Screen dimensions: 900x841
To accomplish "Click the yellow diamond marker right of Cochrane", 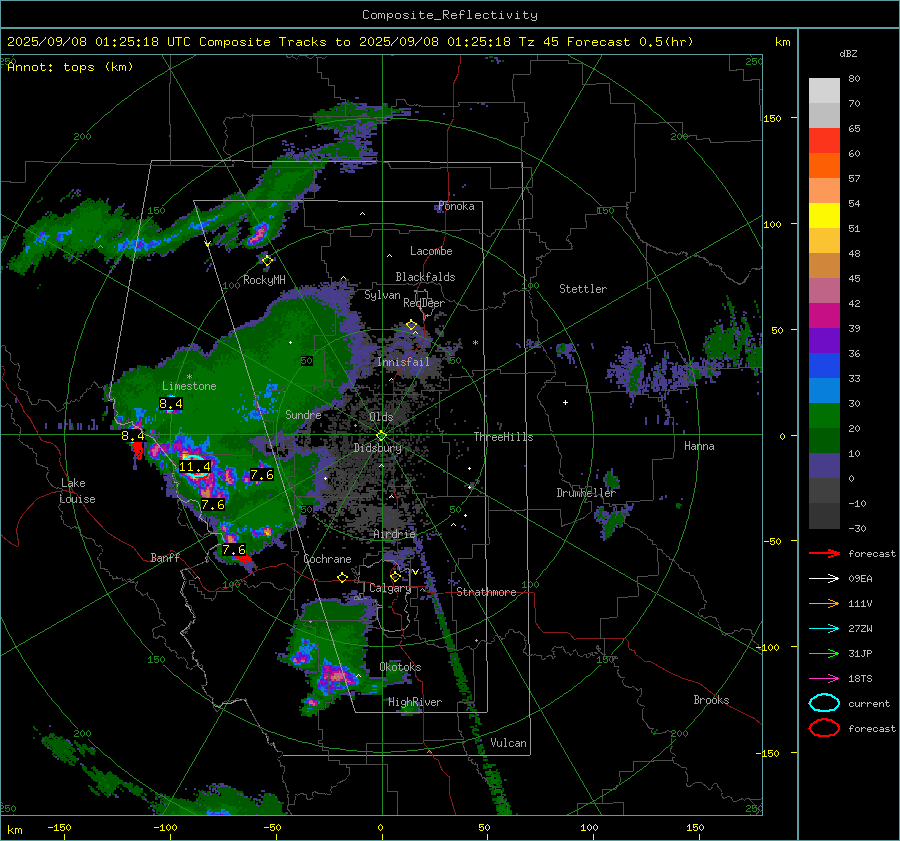I will [343, 577].
